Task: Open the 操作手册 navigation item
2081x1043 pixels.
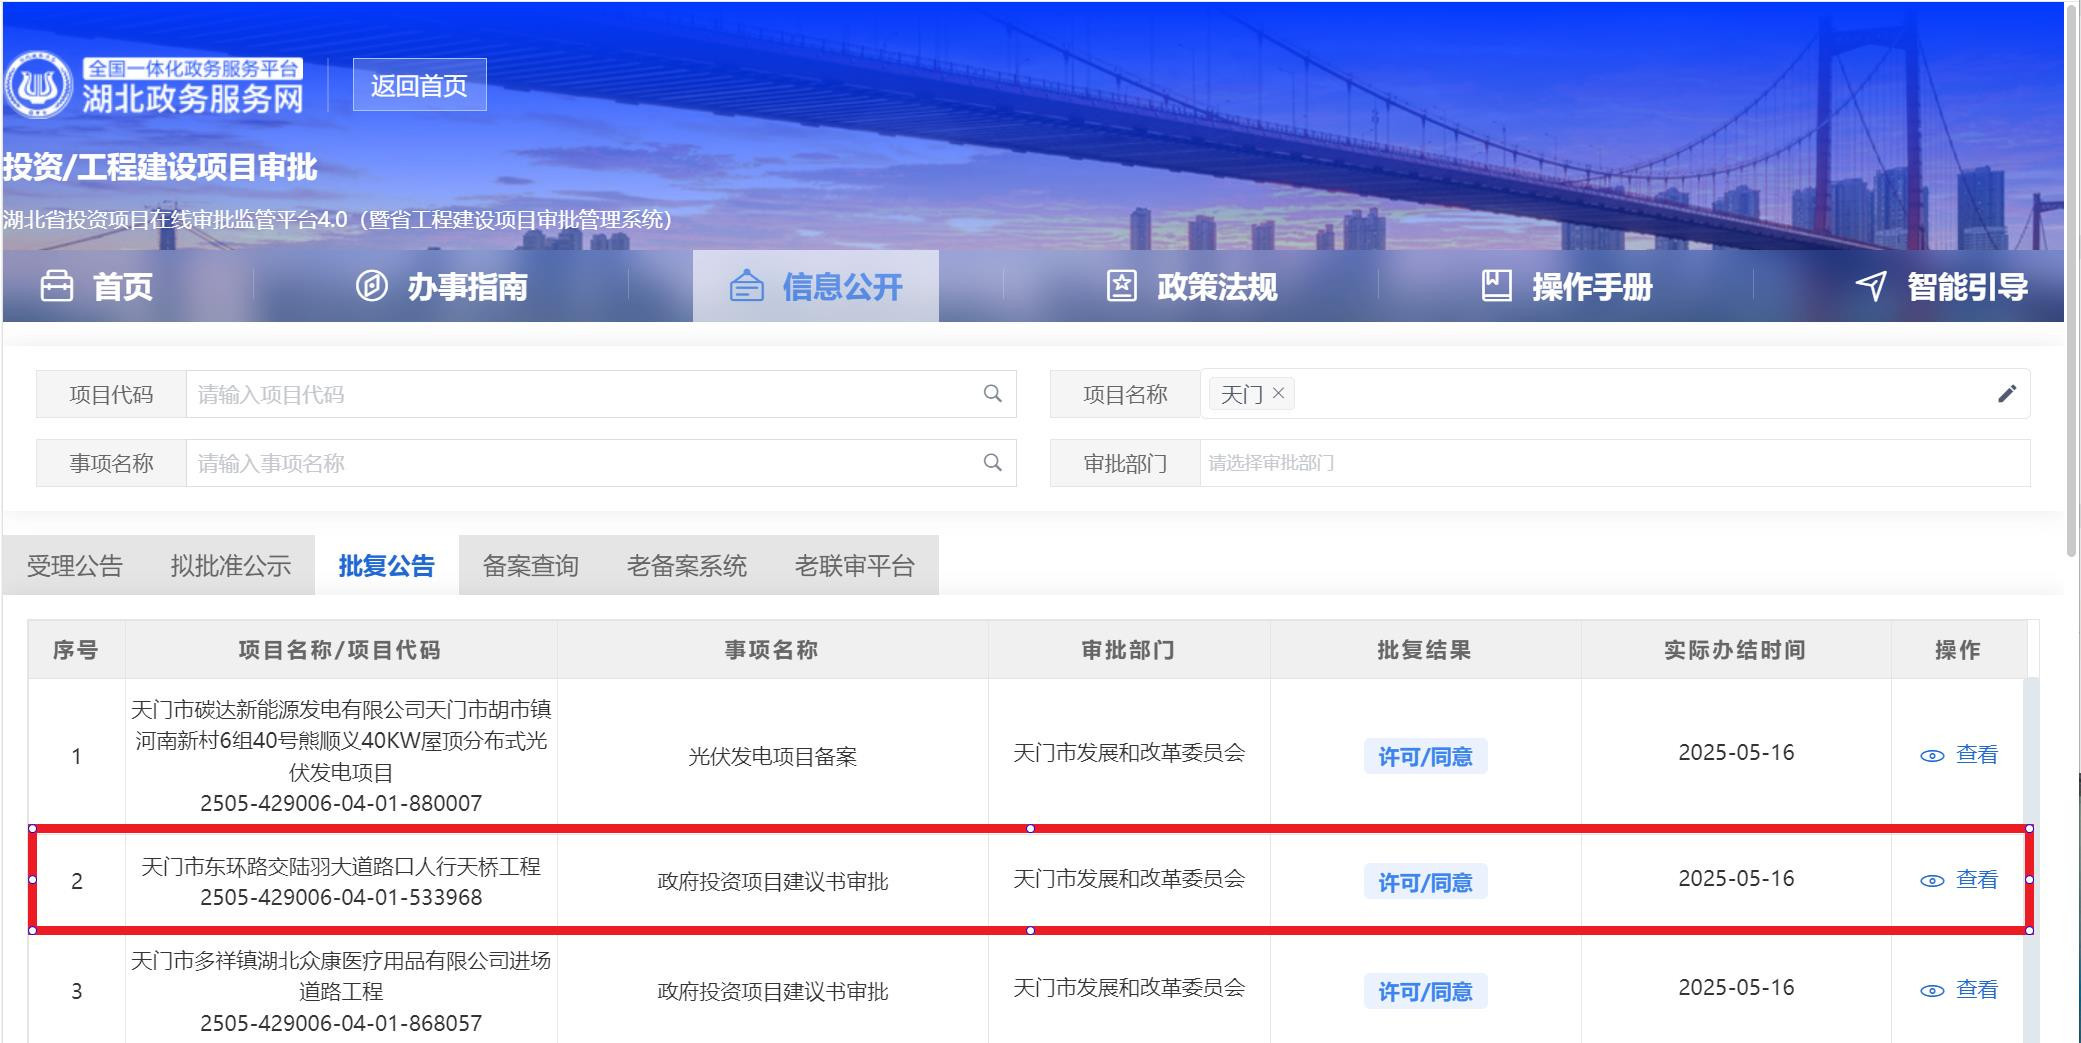Action: [x=1566, y=287]
